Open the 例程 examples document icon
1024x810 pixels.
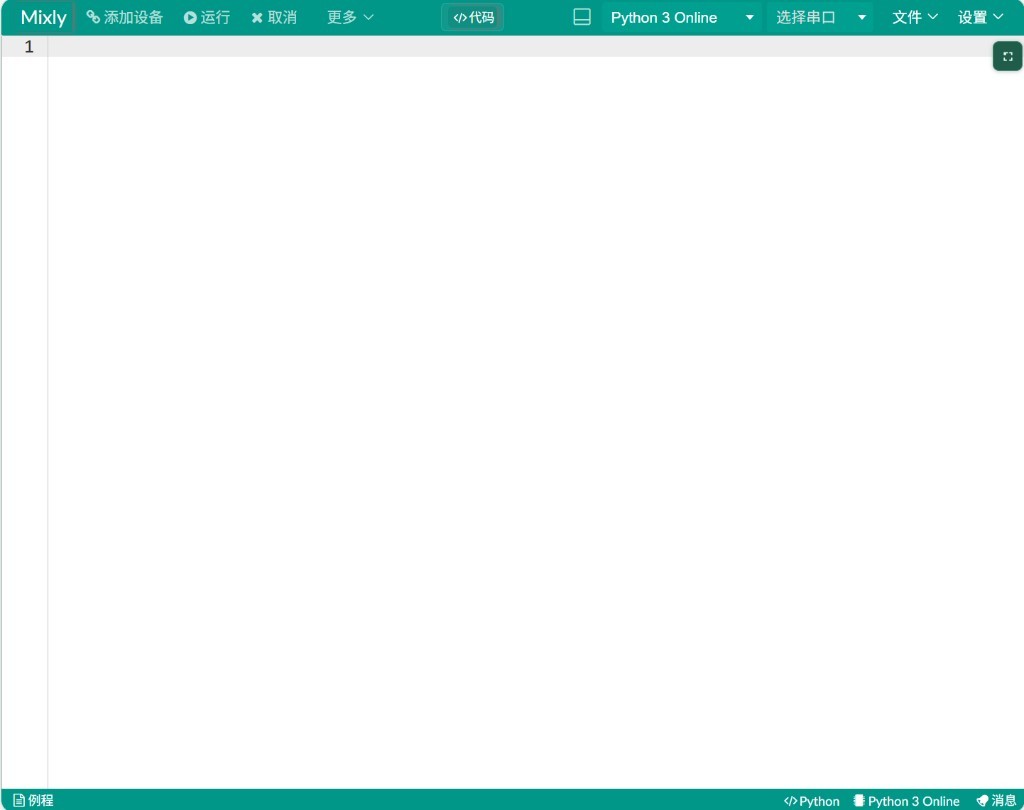(19, 800)
